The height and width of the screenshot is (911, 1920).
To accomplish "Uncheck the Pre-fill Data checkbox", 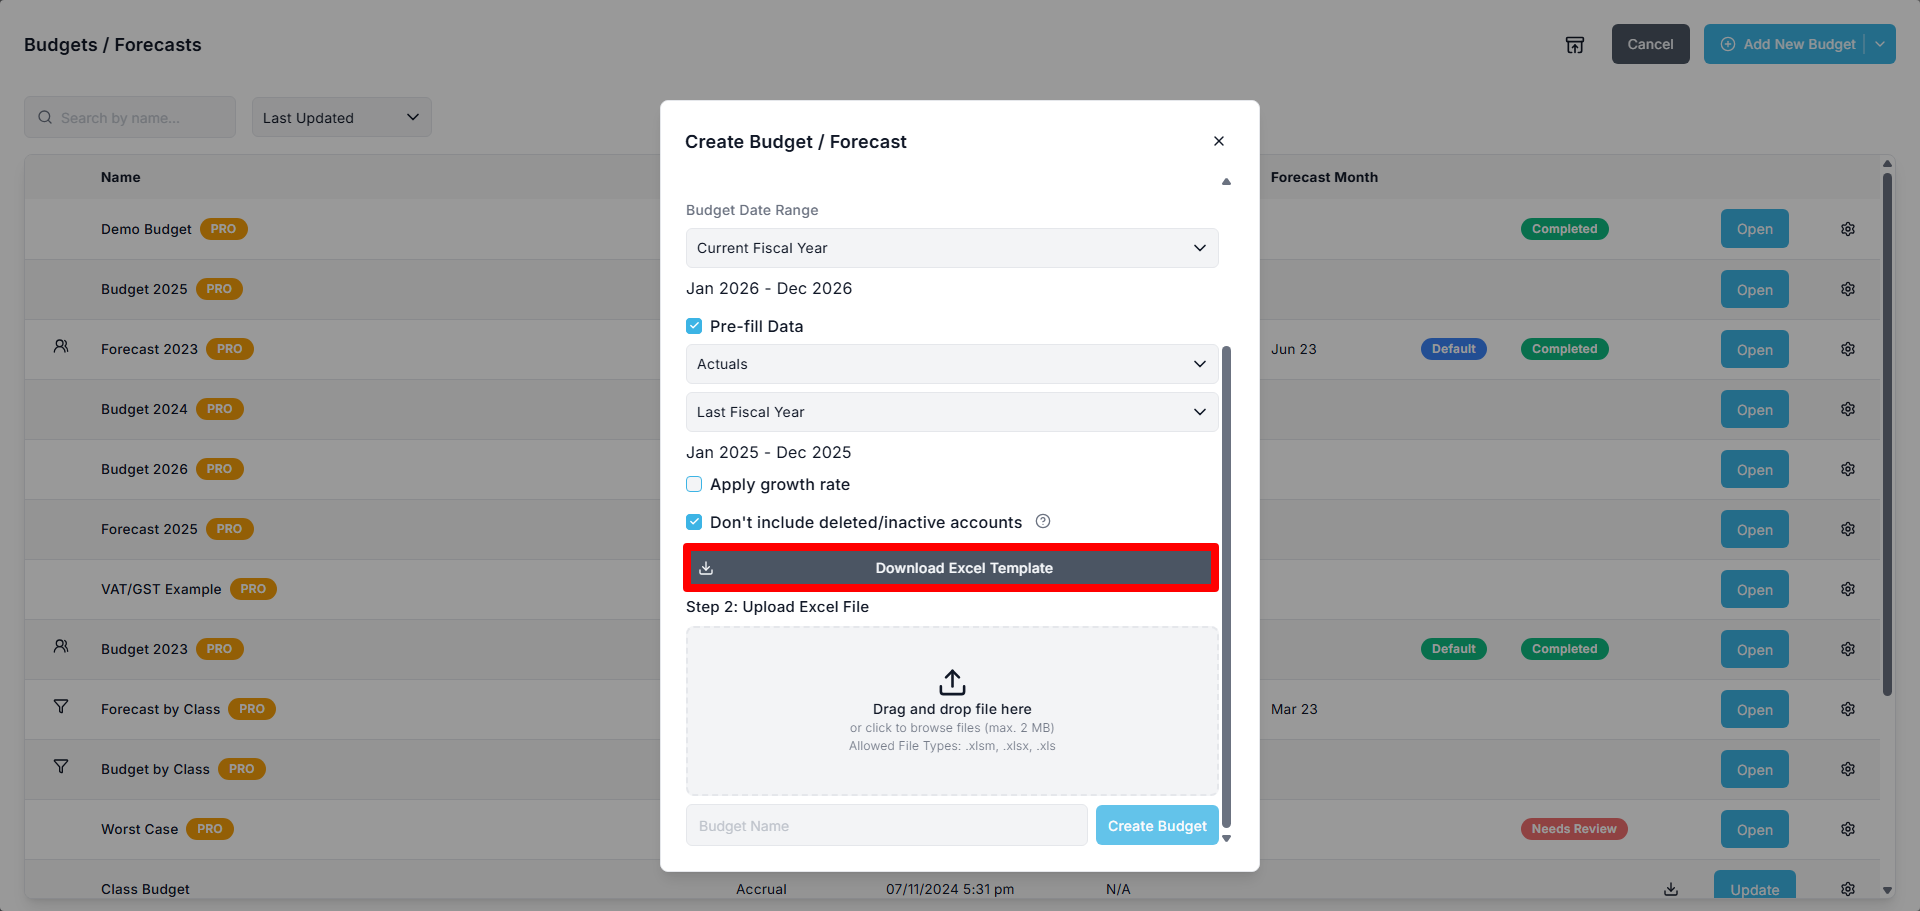I will 694,326.
